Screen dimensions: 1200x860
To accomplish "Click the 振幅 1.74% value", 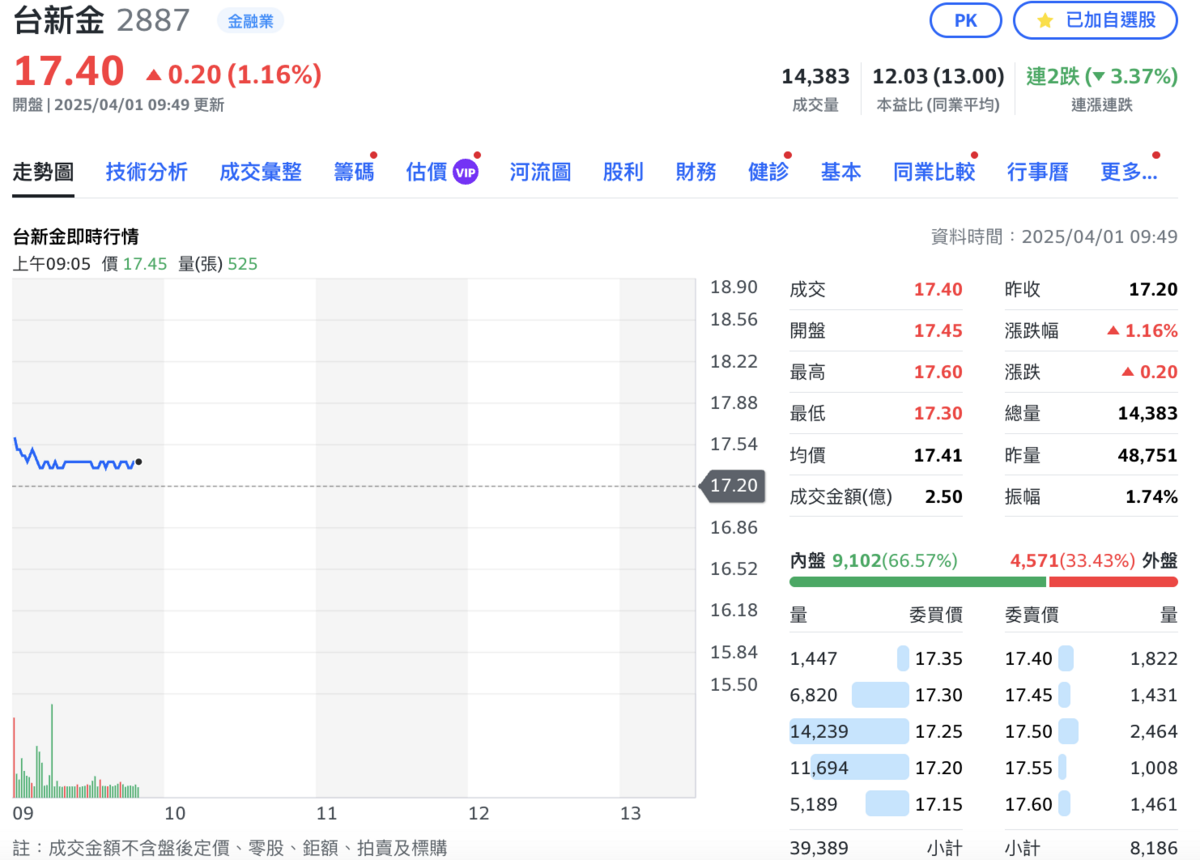I will (x=1152, y=496).
